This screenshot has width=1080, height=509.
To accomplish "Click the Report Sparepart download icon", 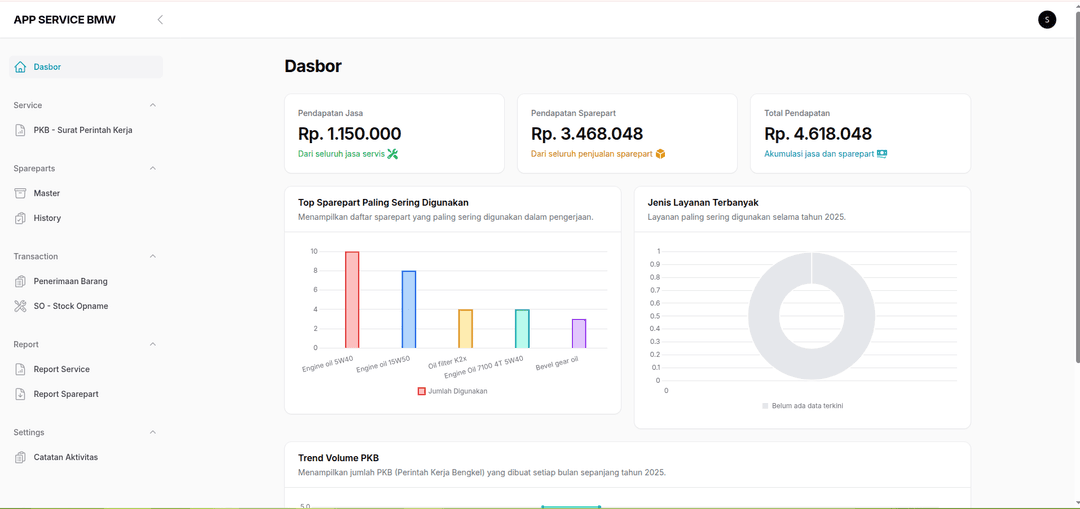I will pos(20,394).
